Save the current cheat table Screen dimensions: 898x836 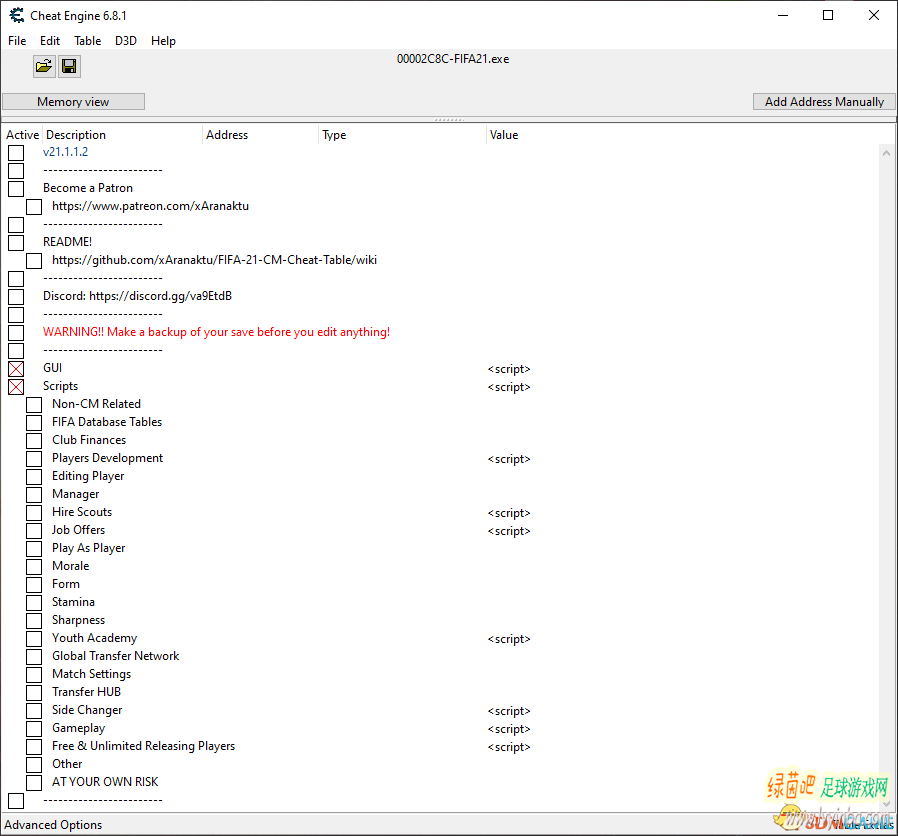69,66
